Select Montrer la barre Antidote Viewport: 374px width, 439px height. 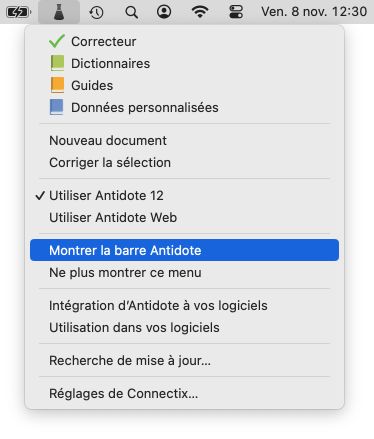coord(184,250)
